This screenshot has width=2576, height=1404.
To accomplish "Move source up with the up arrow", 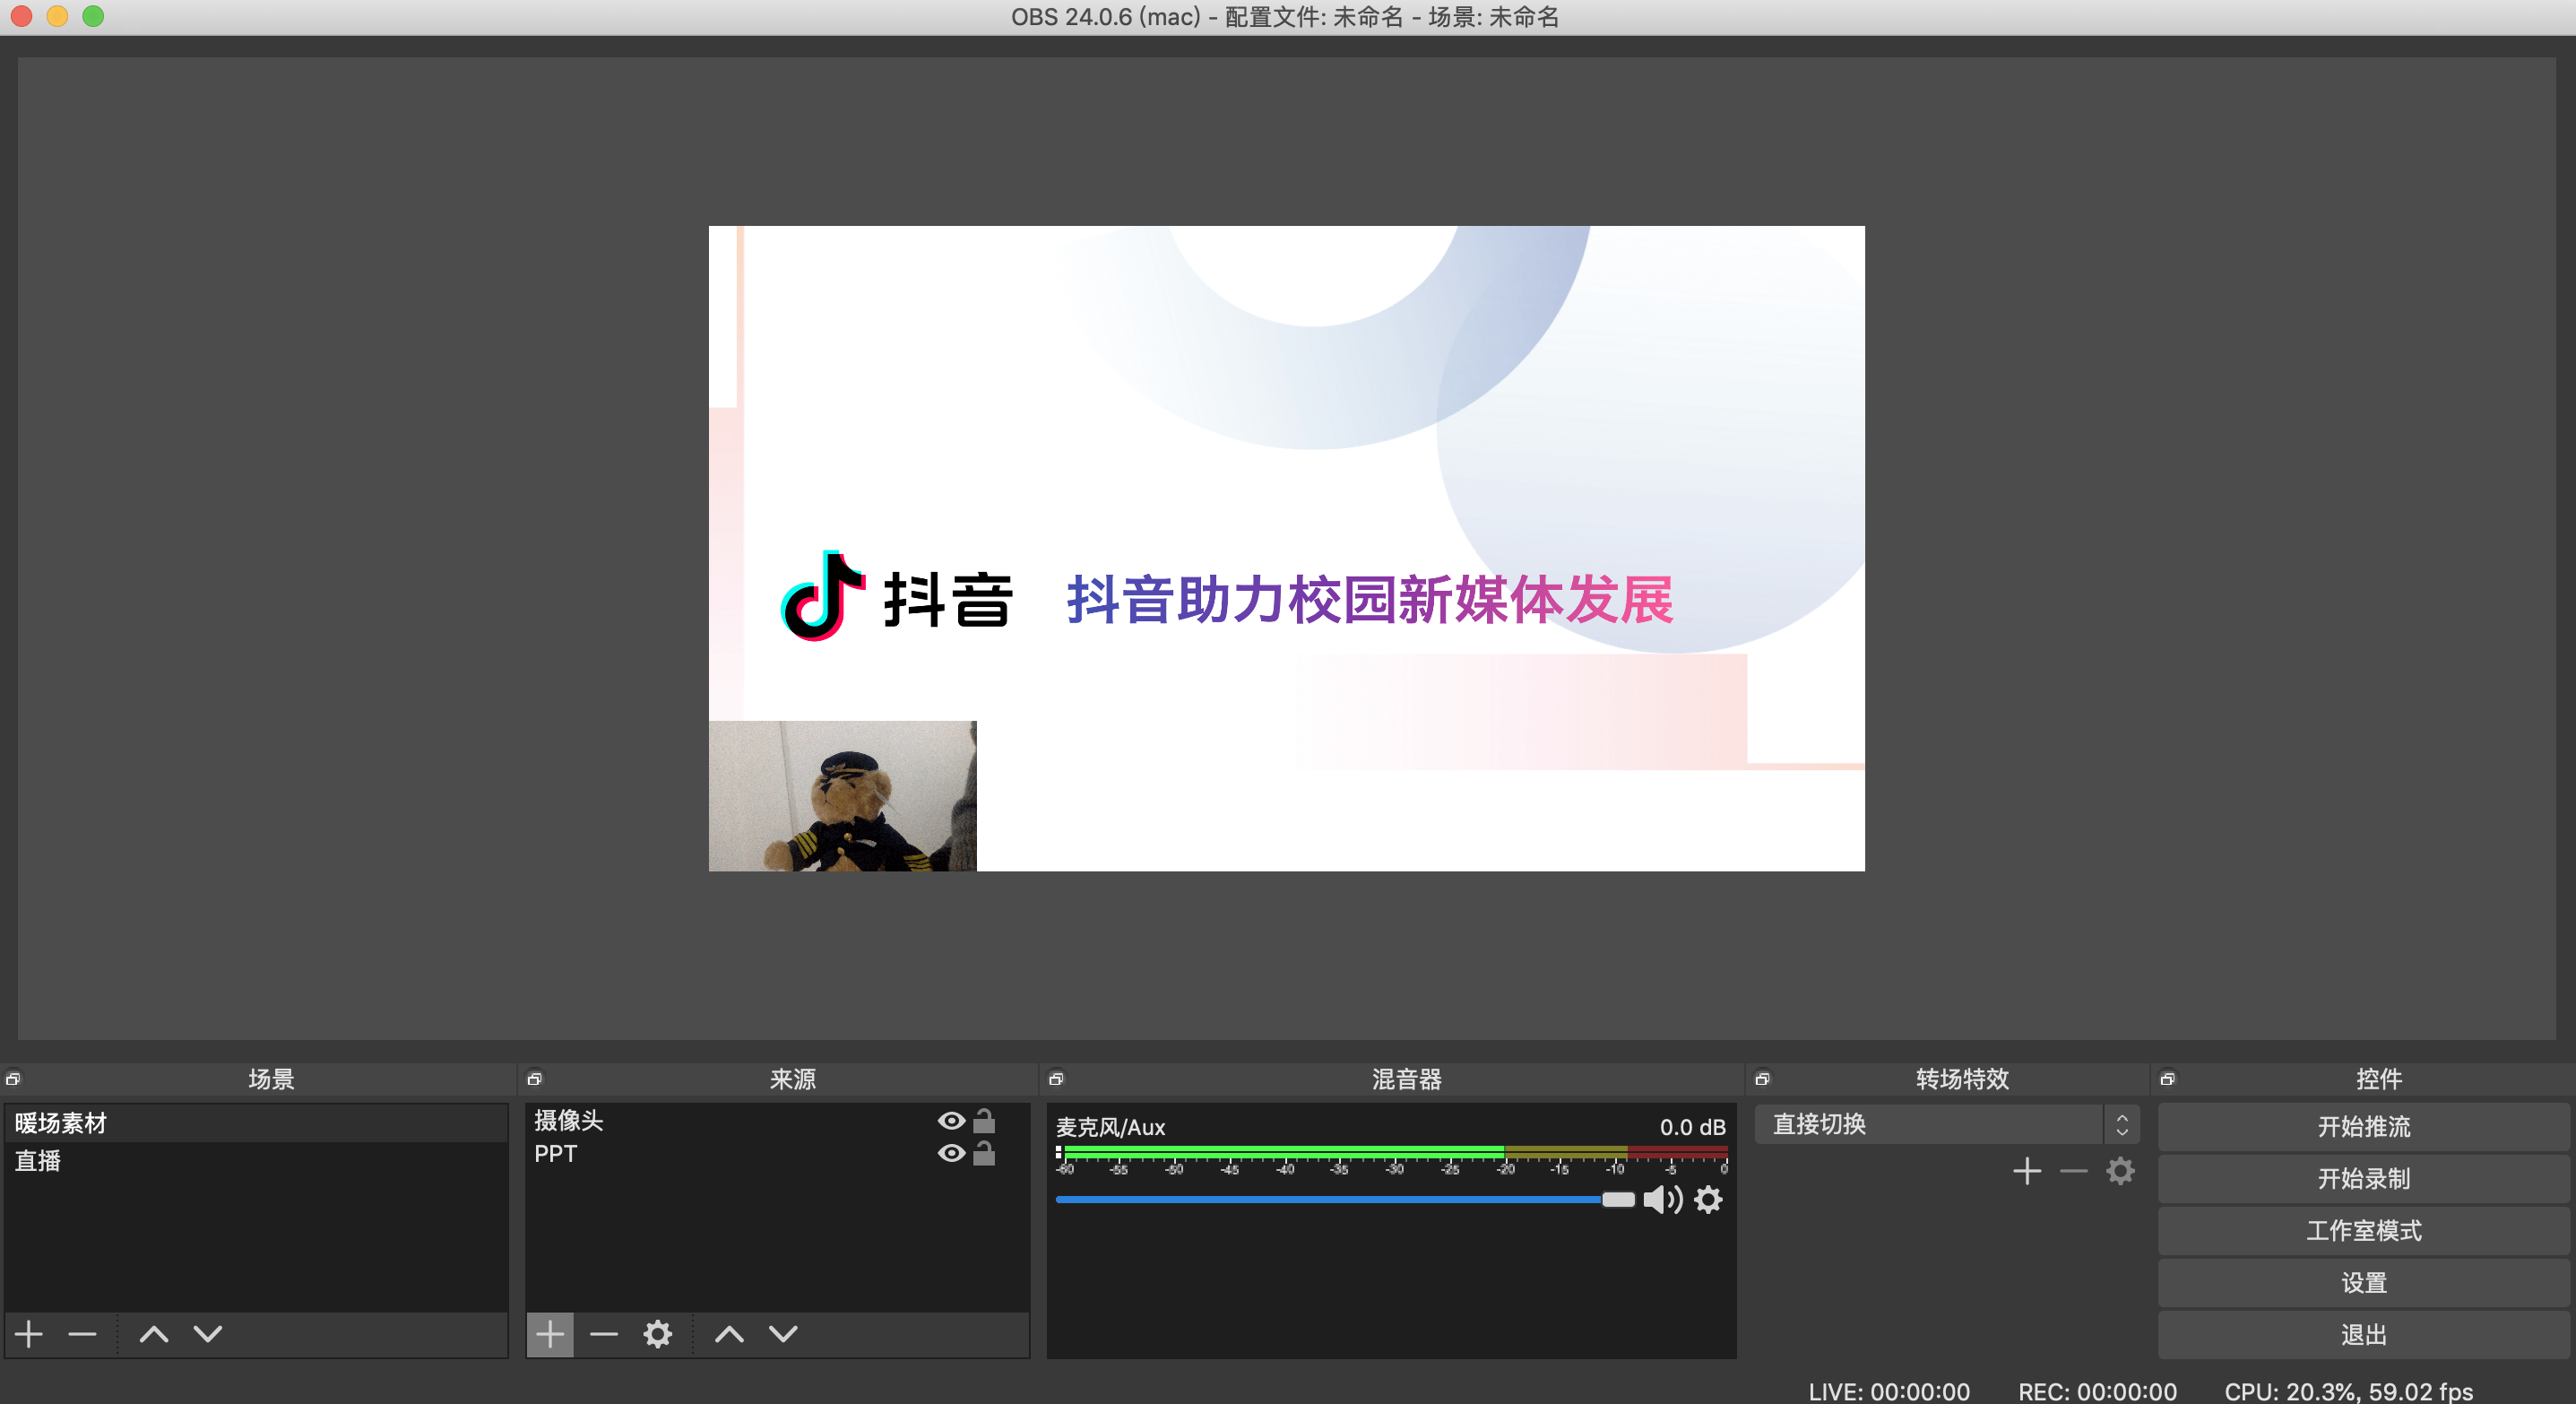I will pyautogui.click(x=729, y=1334).
